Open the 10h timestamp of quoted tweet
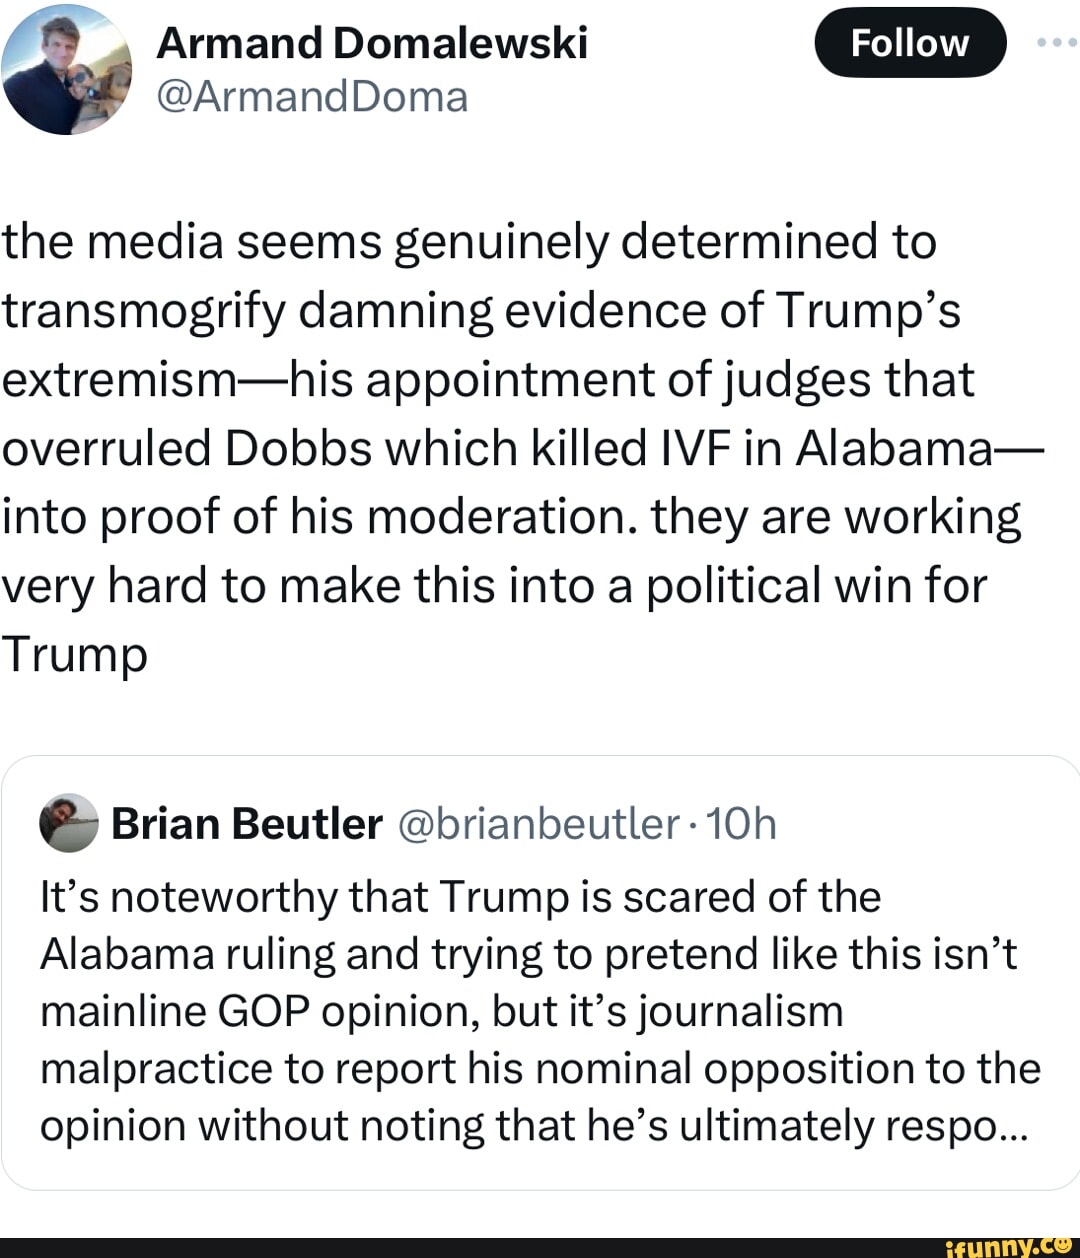Image resolution: width=1080 pixels, height=1258 pixels. pyautogui.click(x=741, y=823)
